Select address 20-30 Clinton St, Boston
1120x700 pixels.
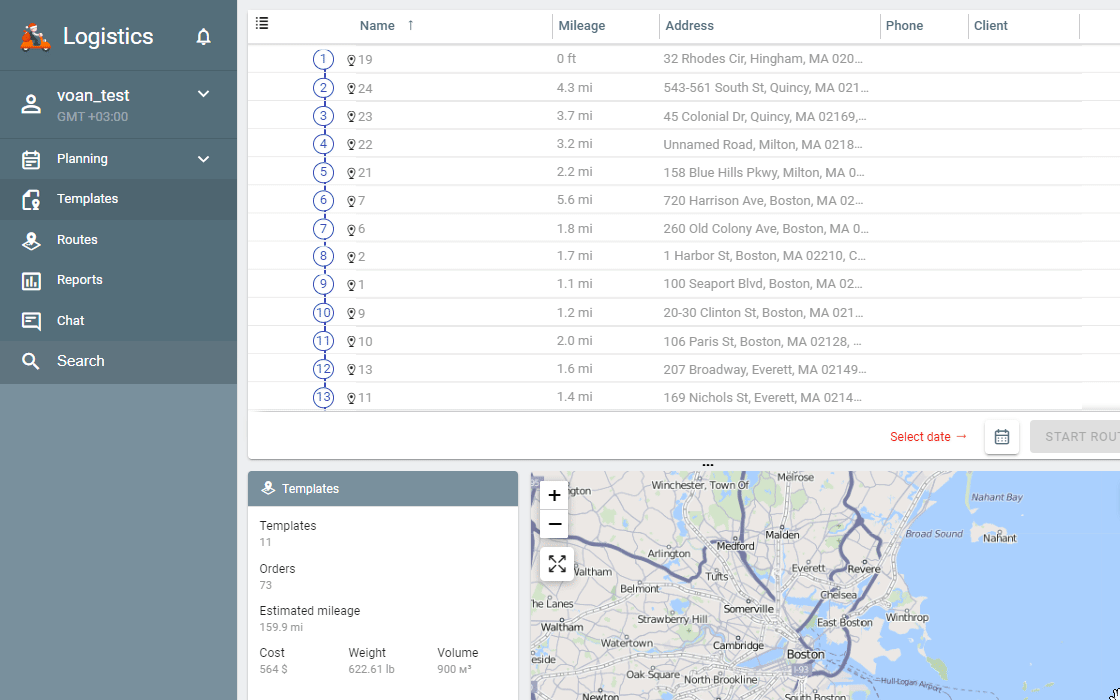(763, 312)
